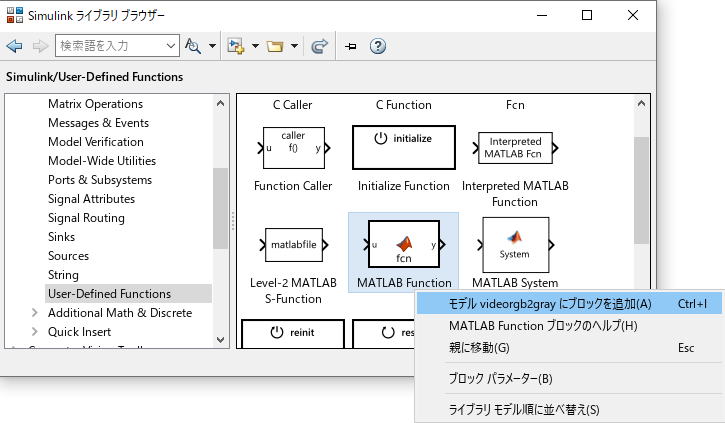This screenshot has height=423, width=725.
Task: Open MATLAB Function block help entry
Action: tap(569, 326)
